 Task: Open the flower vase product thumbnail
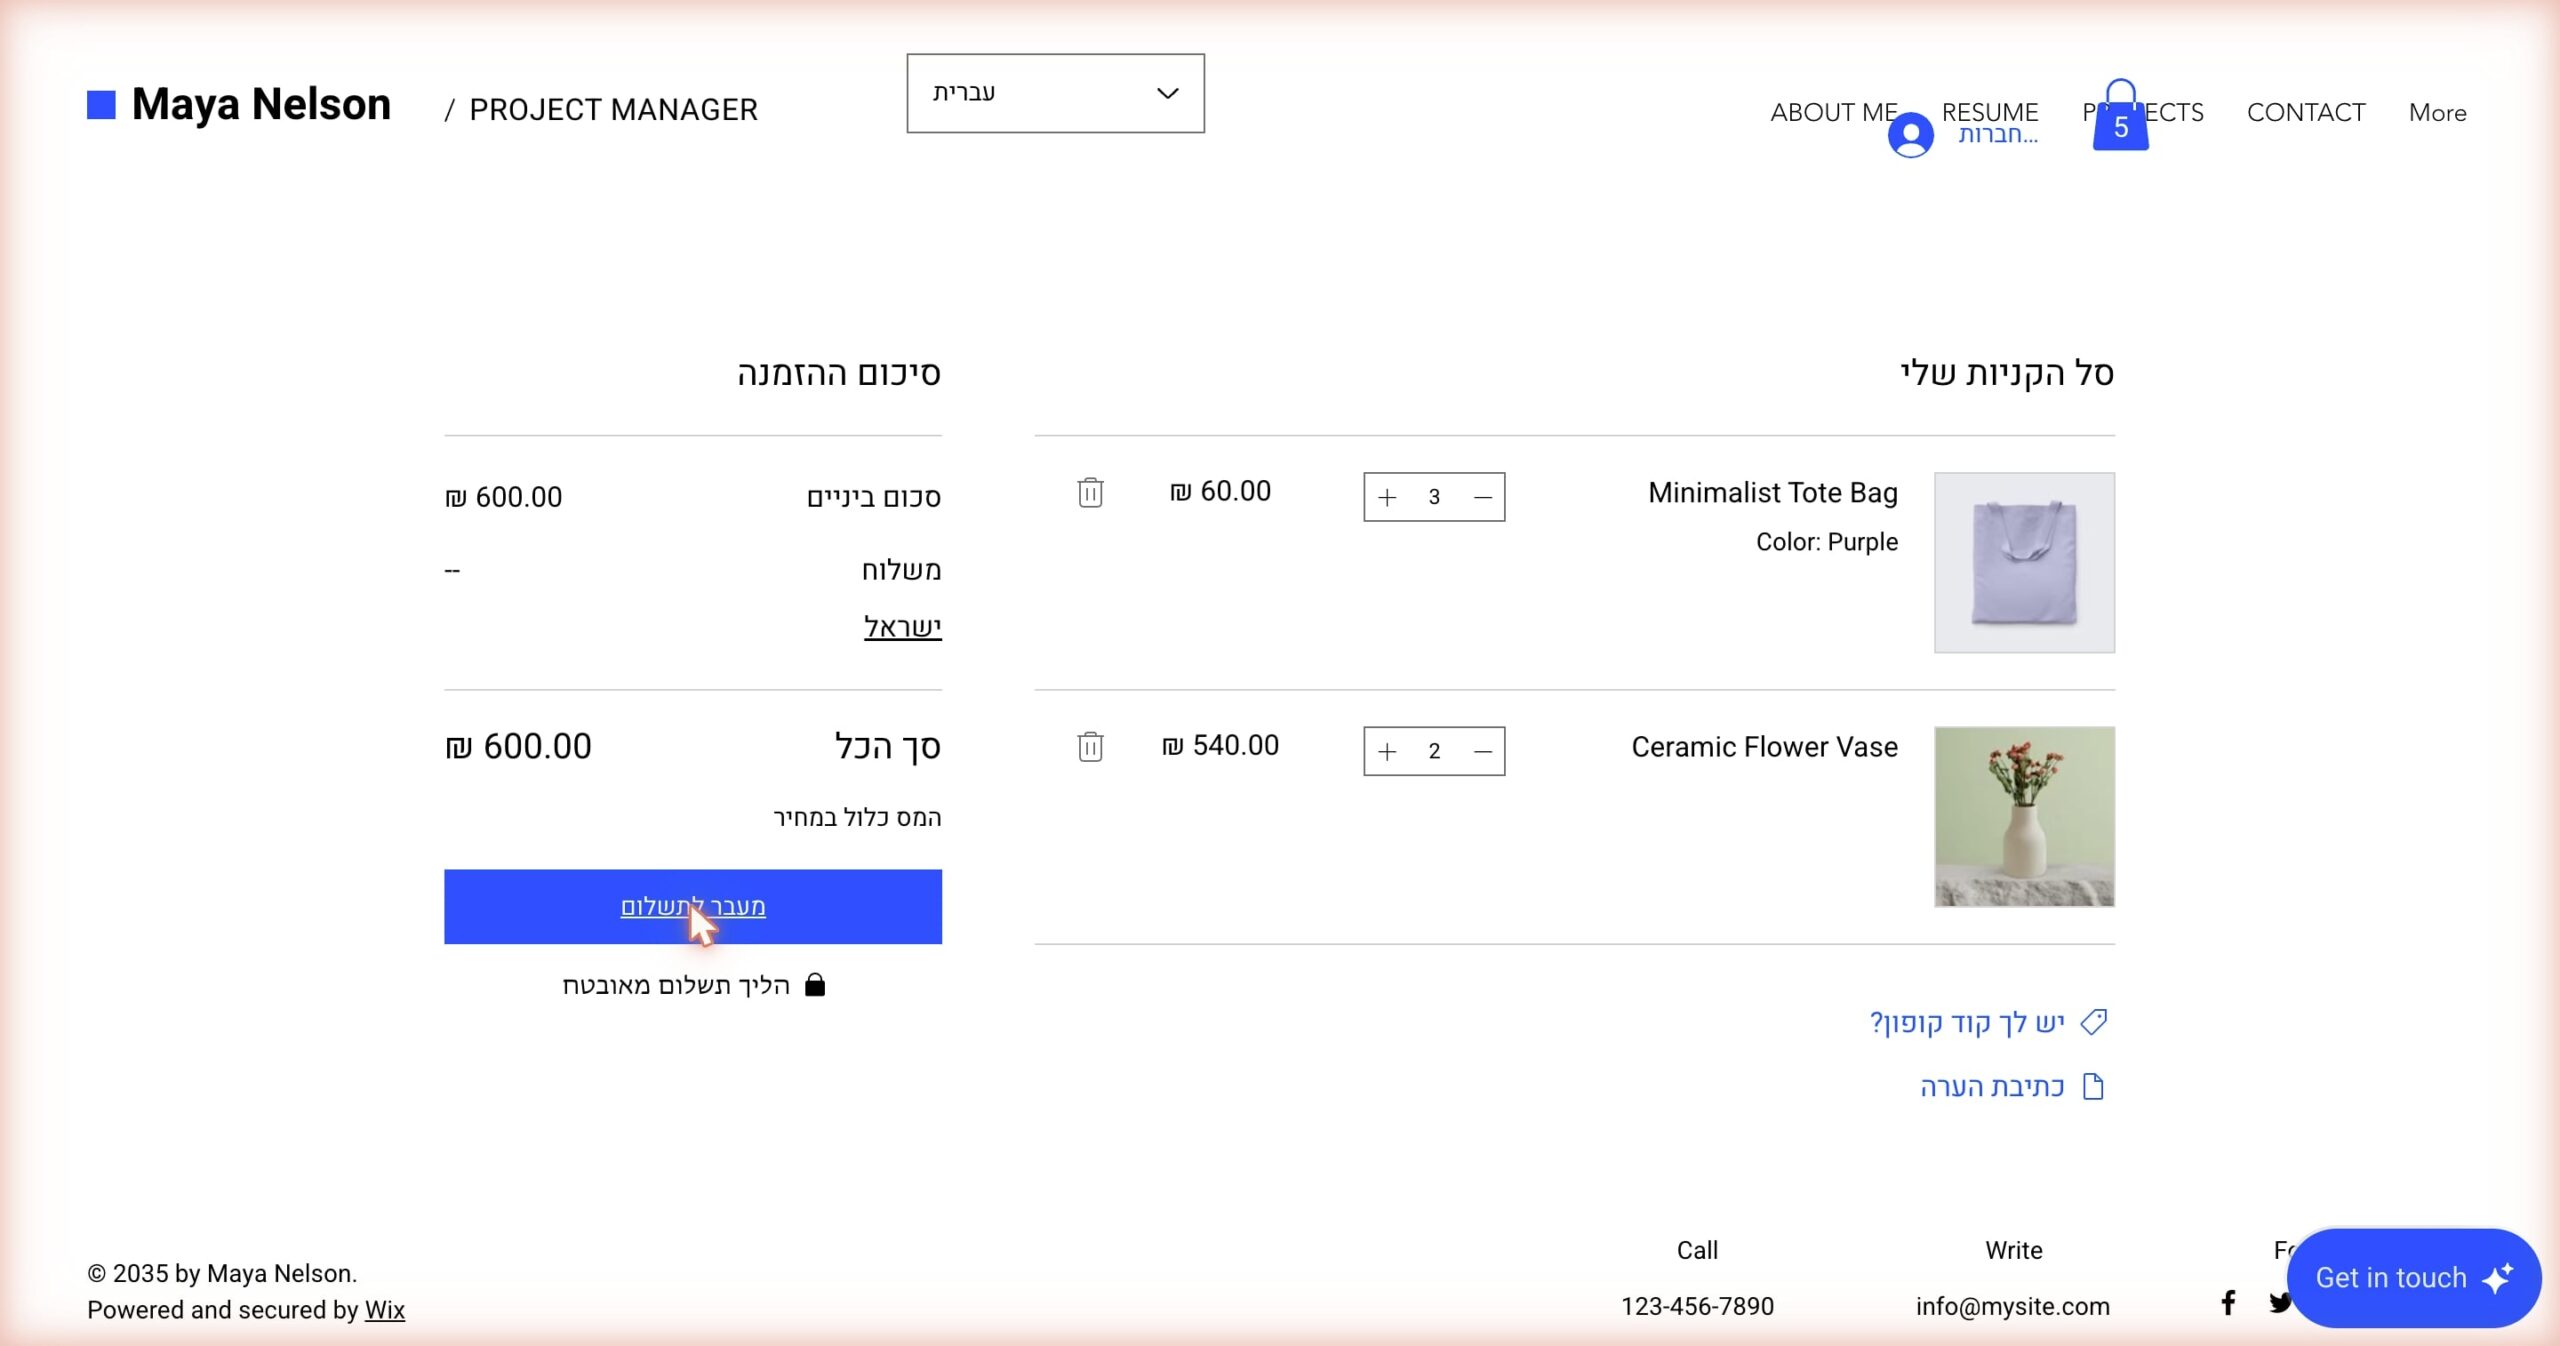pyautogui.click(x=2024, y=816)
